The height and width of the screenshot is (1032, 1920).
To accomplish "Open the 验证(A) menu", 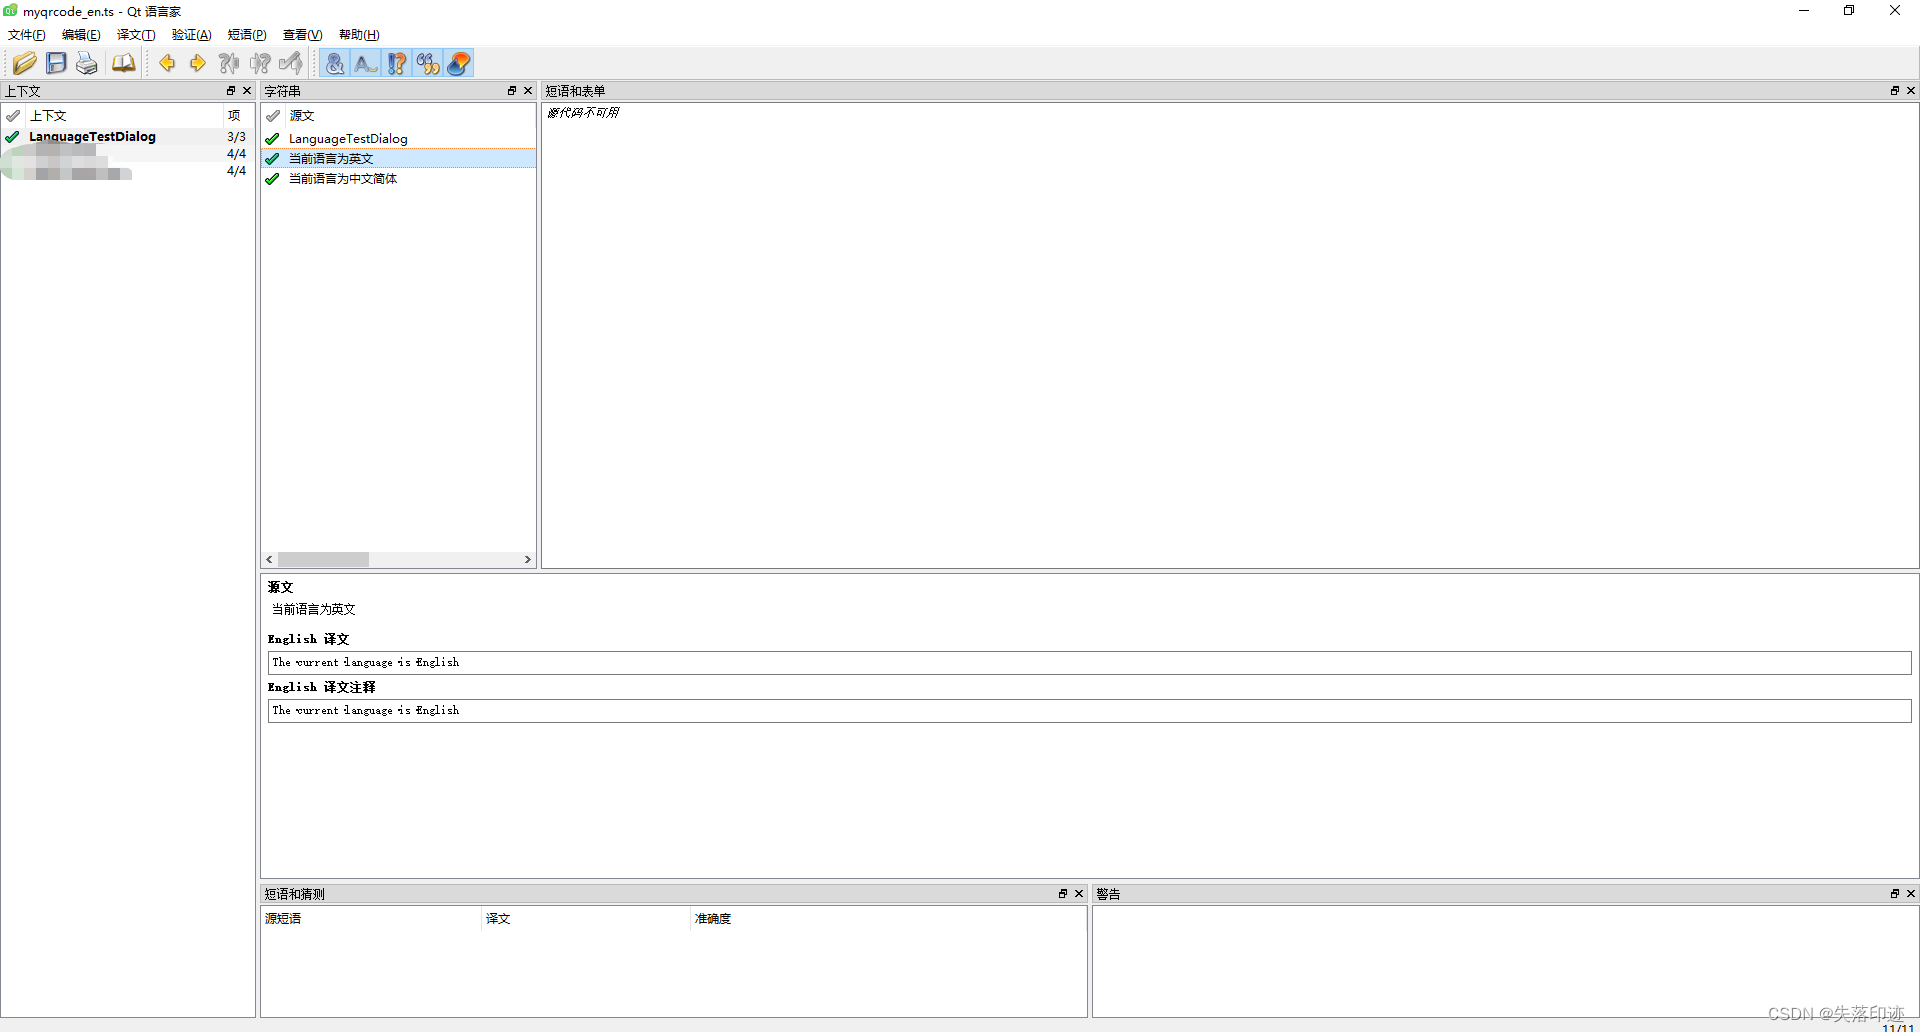I will 191,35.
